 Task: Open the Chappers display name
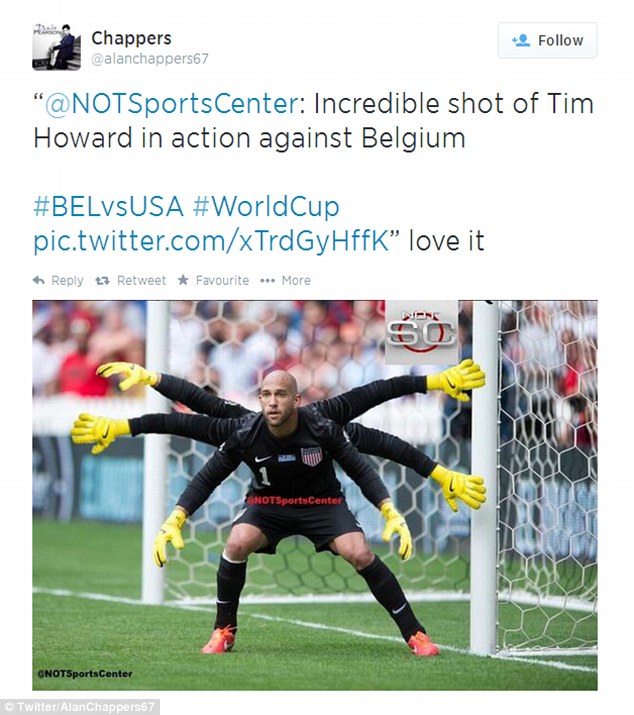[131, 38]
